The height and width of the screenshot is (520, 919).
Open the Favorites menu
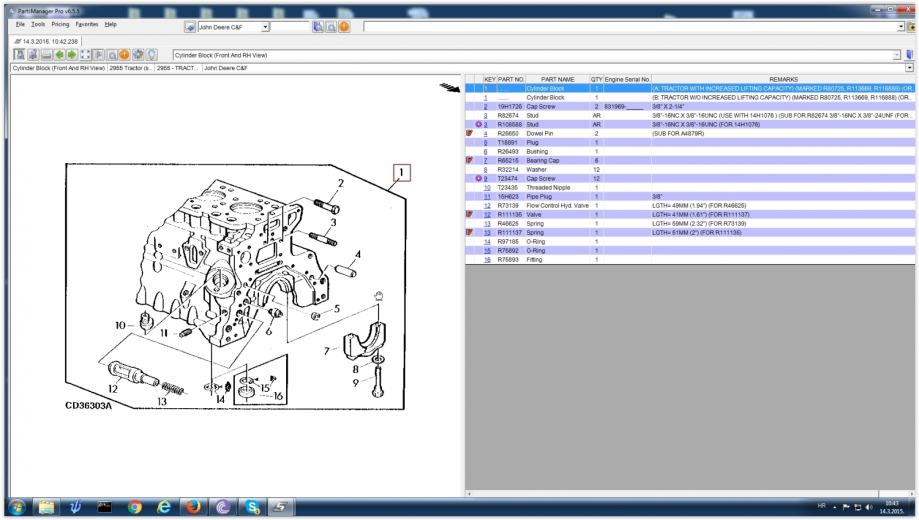[x=87, y=25]
